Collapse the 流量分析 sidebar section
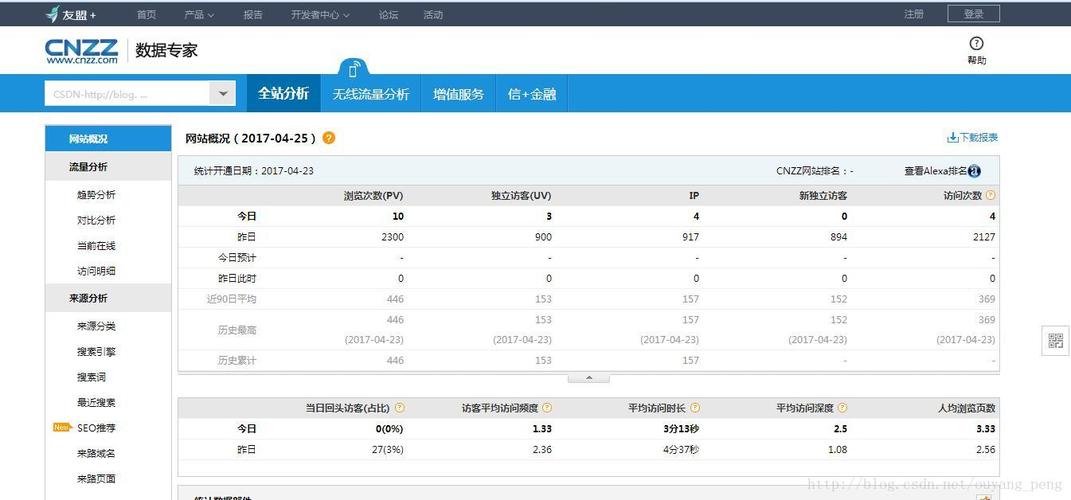This screenshot has width=1071, height=500. pos(108,167)
